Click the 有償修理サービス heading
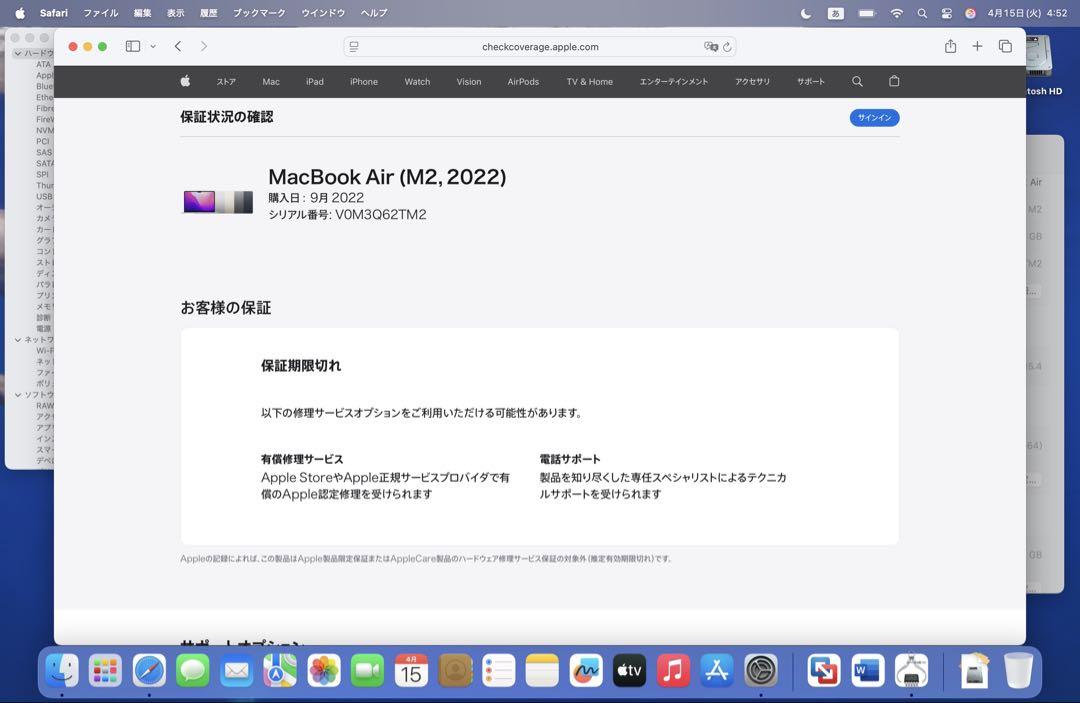 point(302,459)
